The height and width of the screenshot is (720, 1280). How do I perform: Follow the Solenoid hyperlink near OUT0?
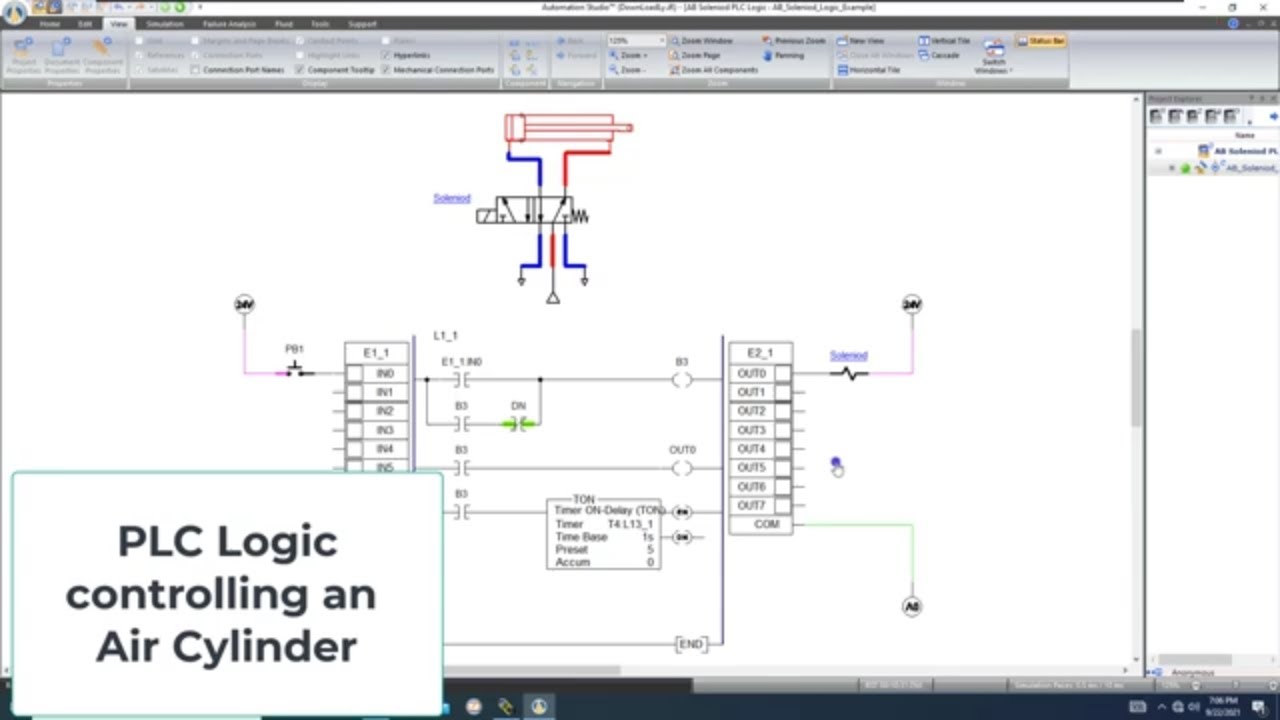coord(848,355)
